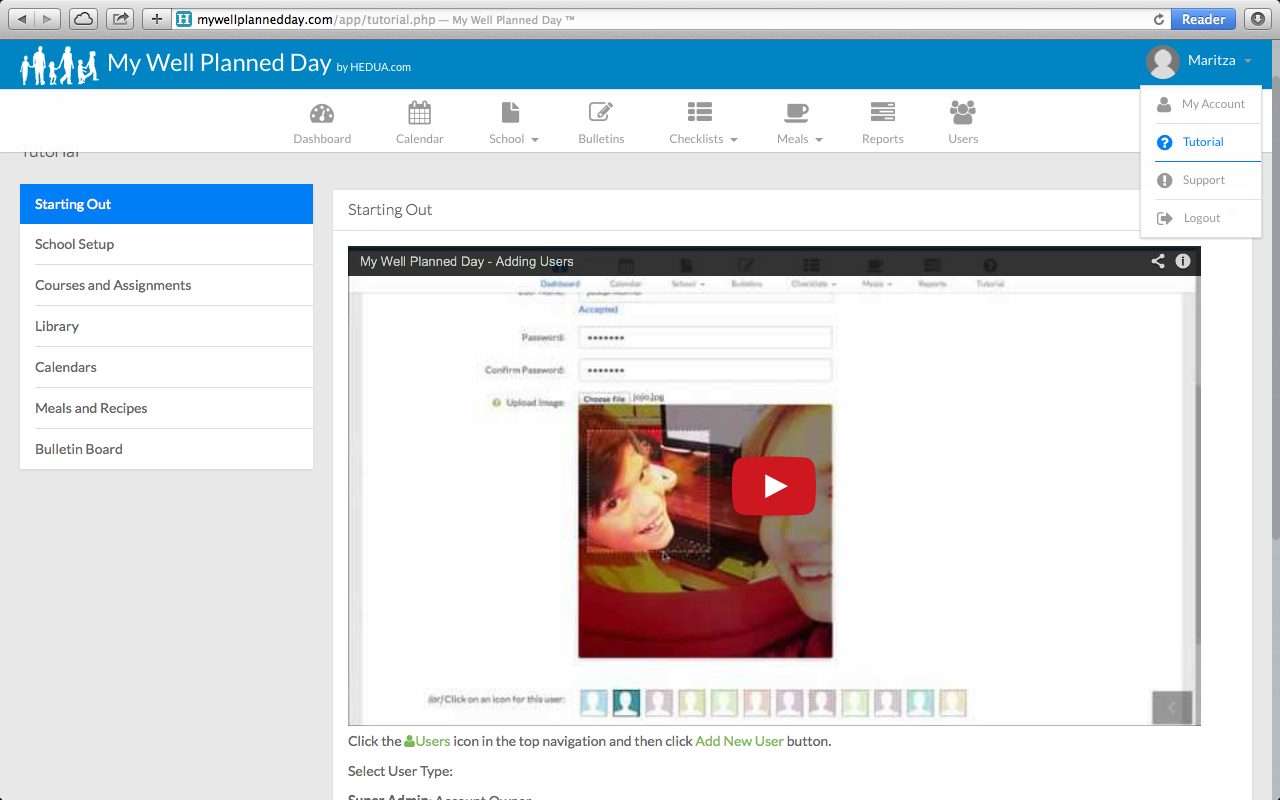
Task: Add a bookmark with the plus button
Action: 157,19
